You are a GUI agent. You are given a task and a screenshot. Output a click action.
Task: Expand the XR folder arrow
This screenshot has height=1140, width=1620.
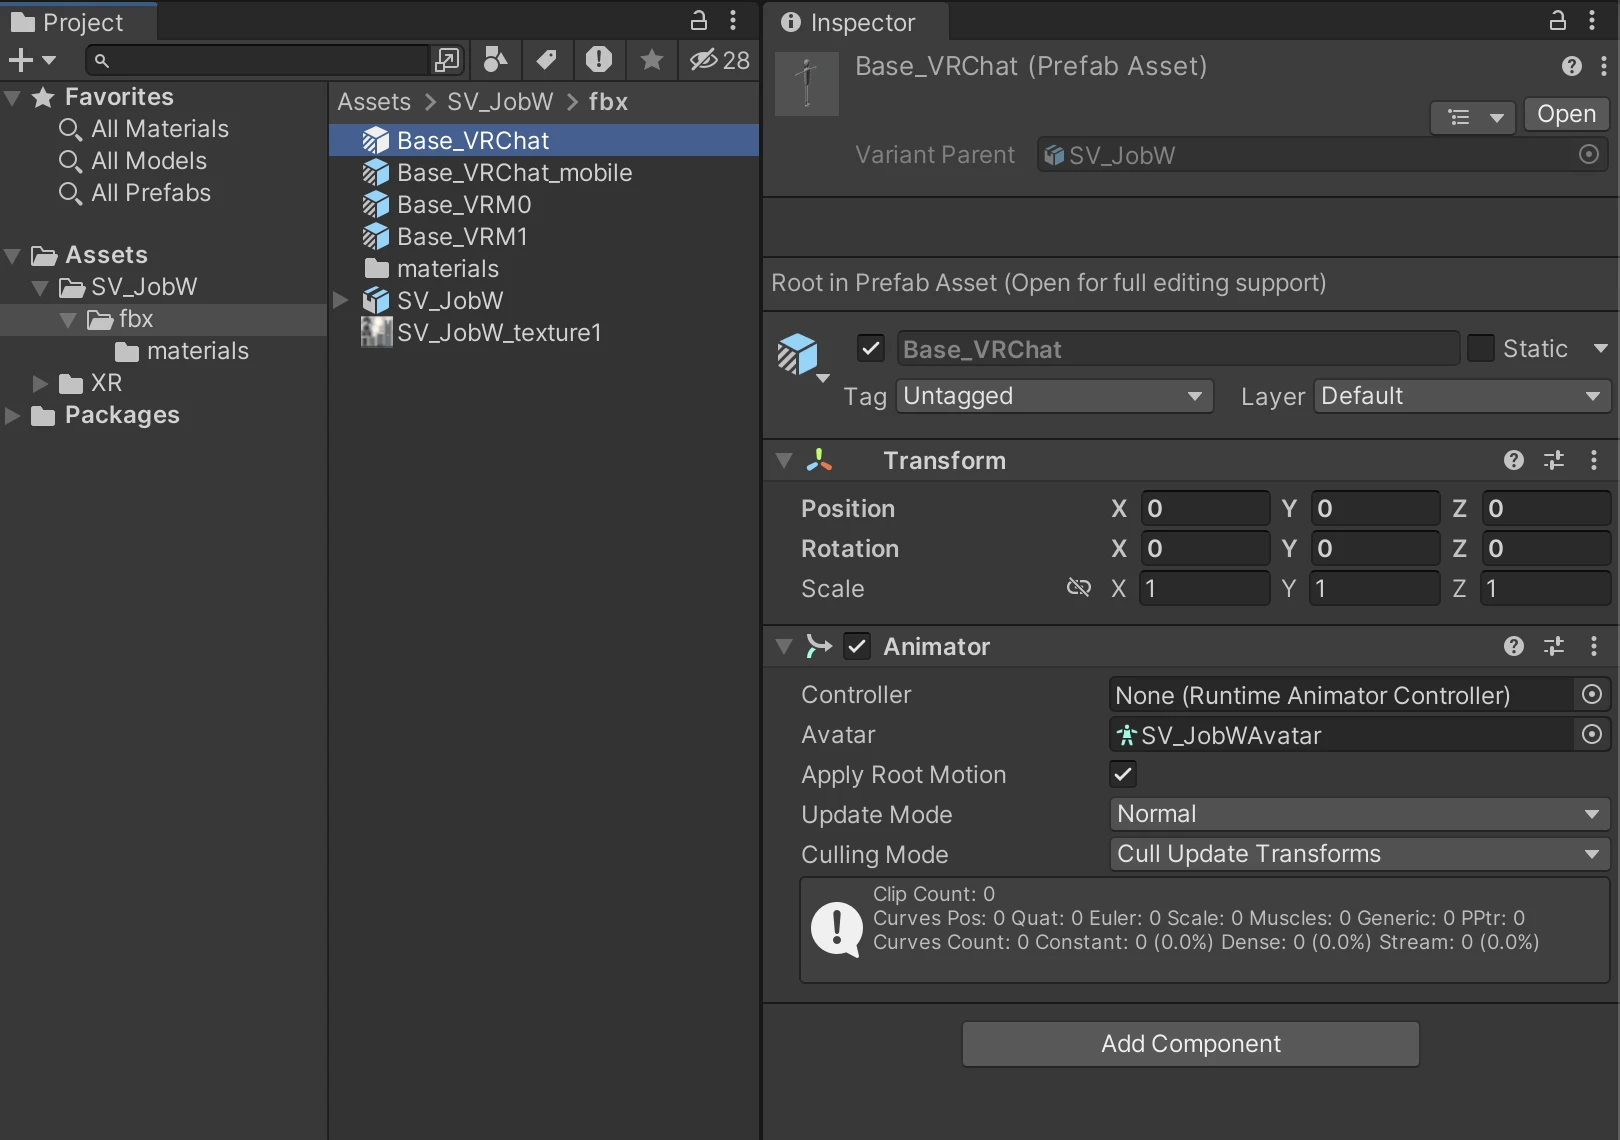(x=40, y=383)
